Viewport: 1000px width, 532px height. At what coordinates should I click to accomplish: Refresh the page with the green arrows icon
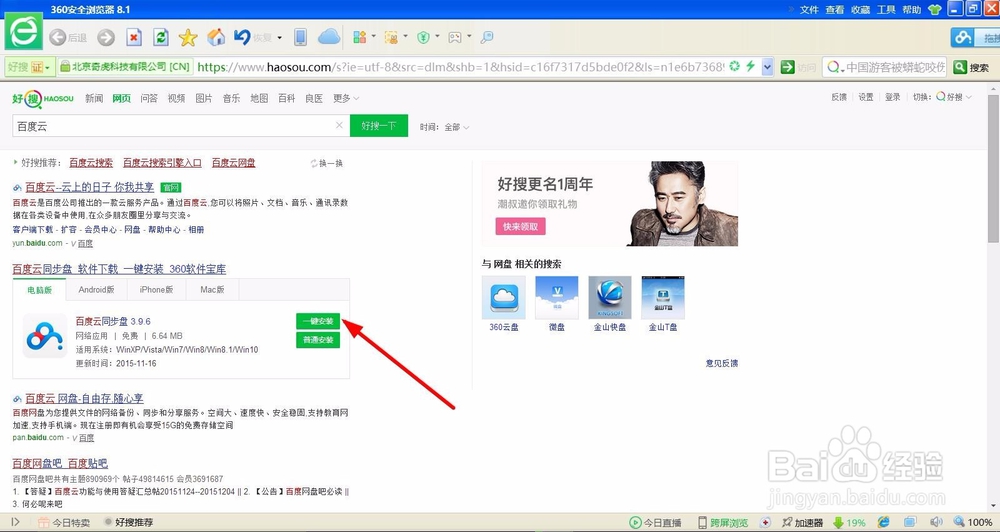pos(161,37)
